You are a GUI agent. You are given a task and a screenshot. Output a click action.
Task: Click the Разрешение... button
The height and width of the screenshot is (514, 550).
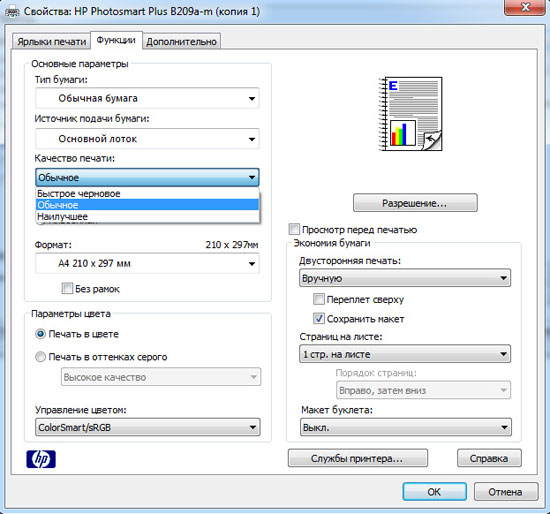415,203
